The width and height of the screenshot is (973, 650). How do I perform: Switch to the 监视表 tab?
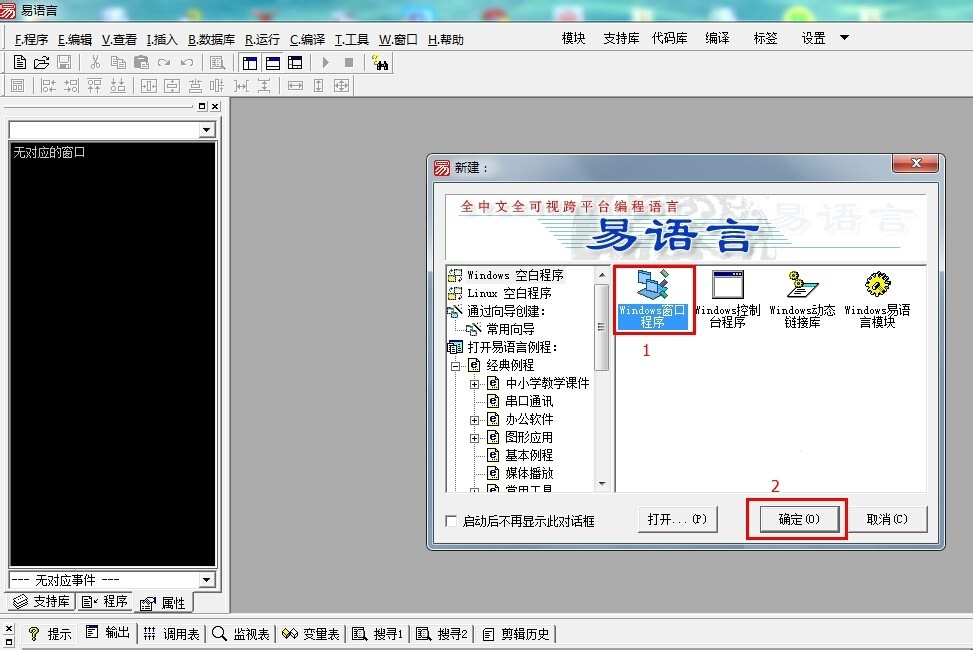241,633
